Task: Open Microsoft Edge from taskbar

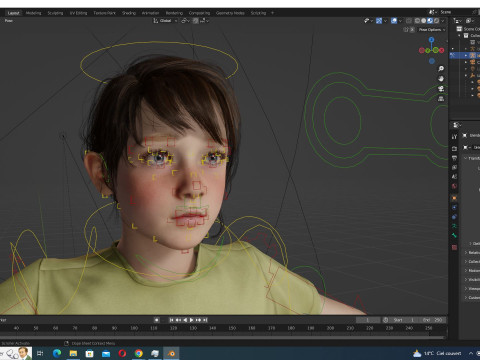Action: 57,353
